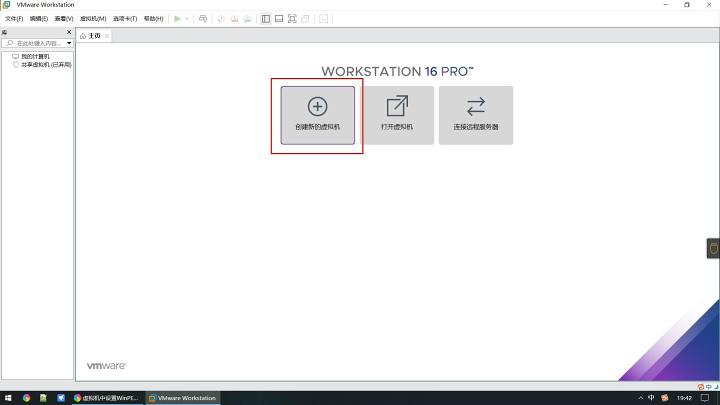Viewport: 720px width, 405px height.
Task: Click the taskbar clock showing 19:42
Action: (x=684, y=398)
